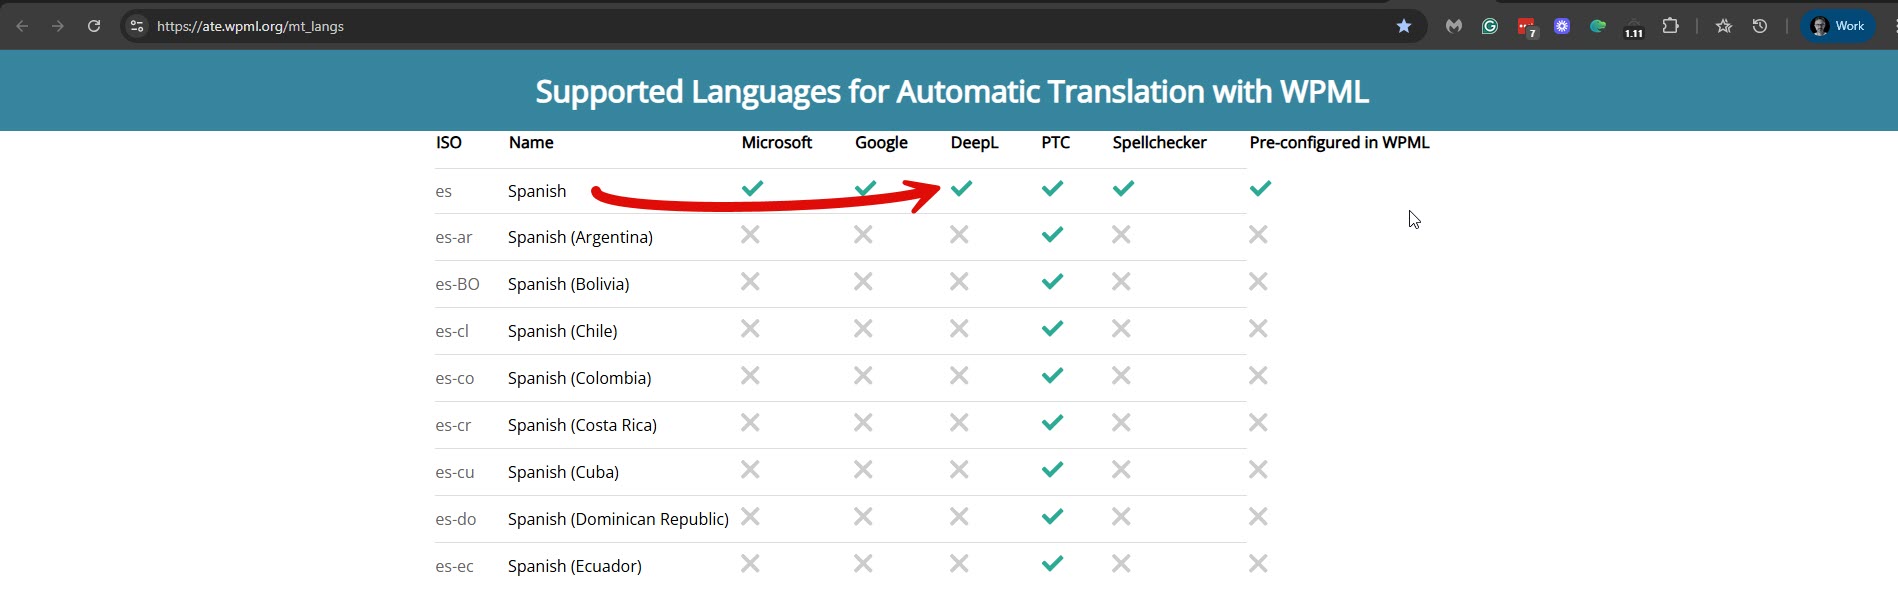1898x589 pixels.
Task: Click the page title about Supported Languages
Action: coord(952,92)
